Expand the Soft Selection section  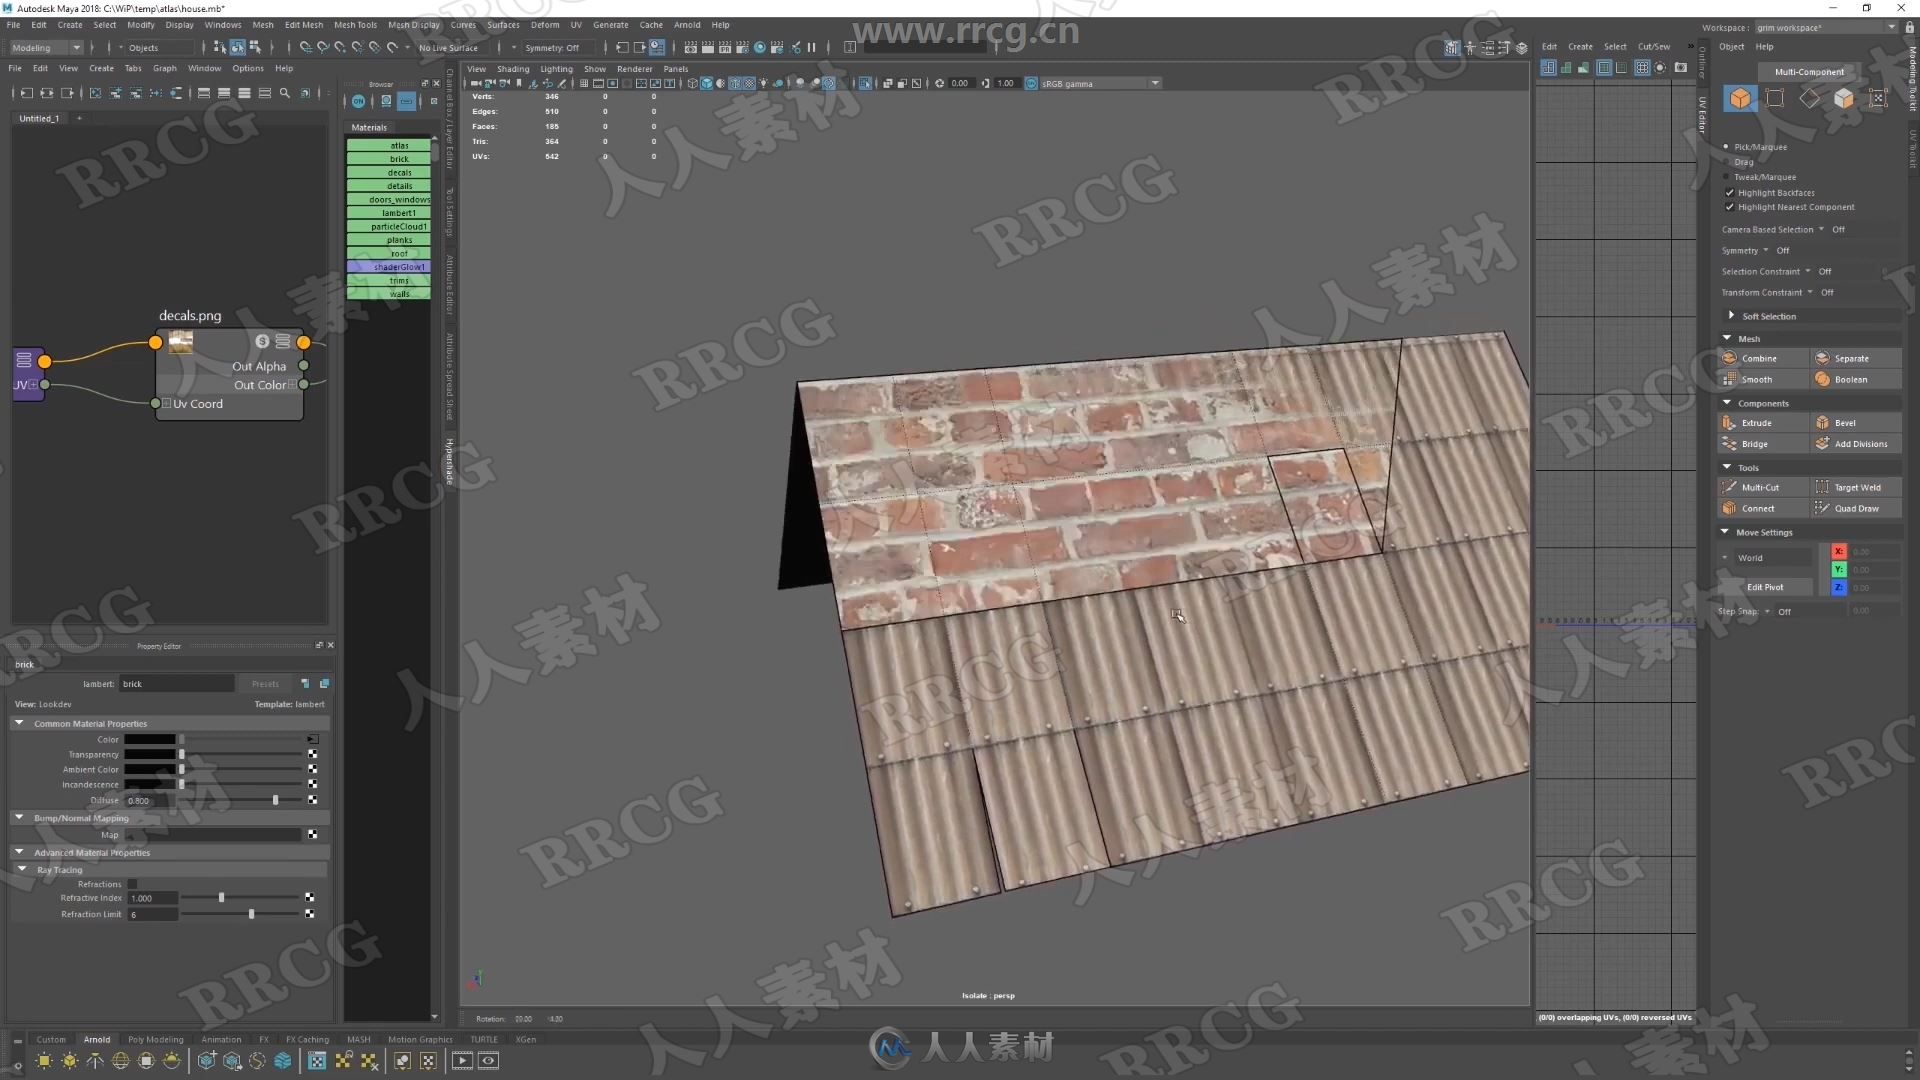(x=1729, y=315)
